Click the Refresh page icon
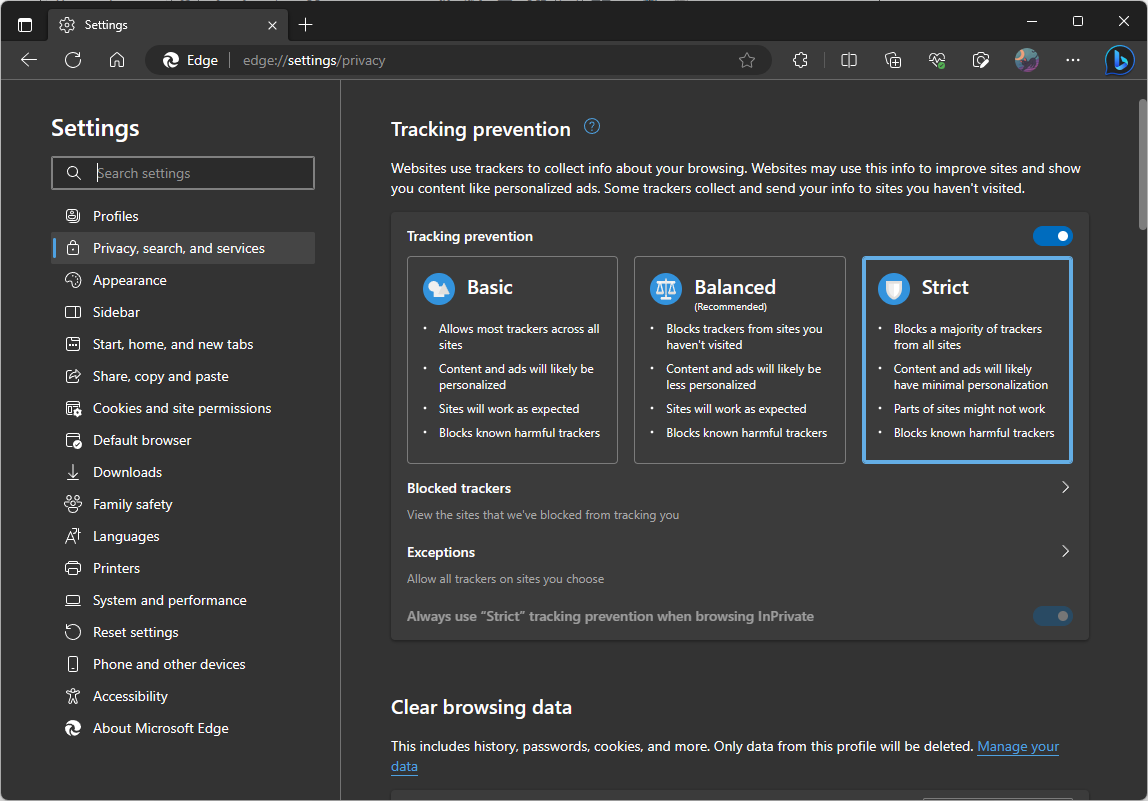 point(73,60)
